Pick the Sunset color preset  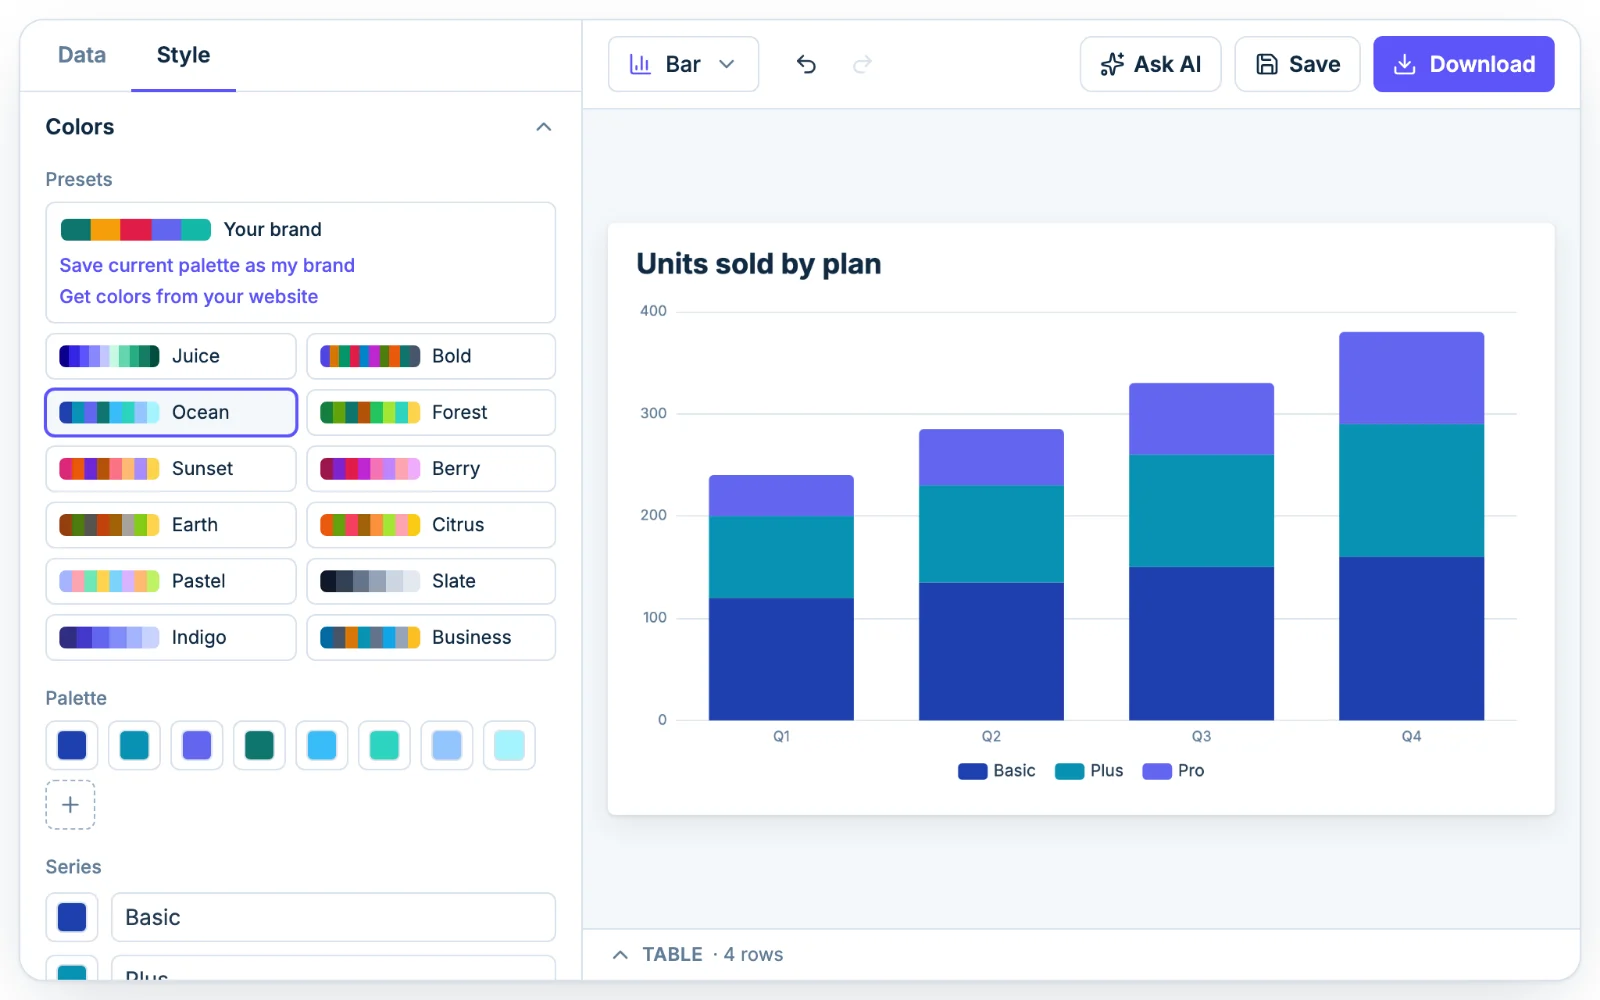coord(171,468)
